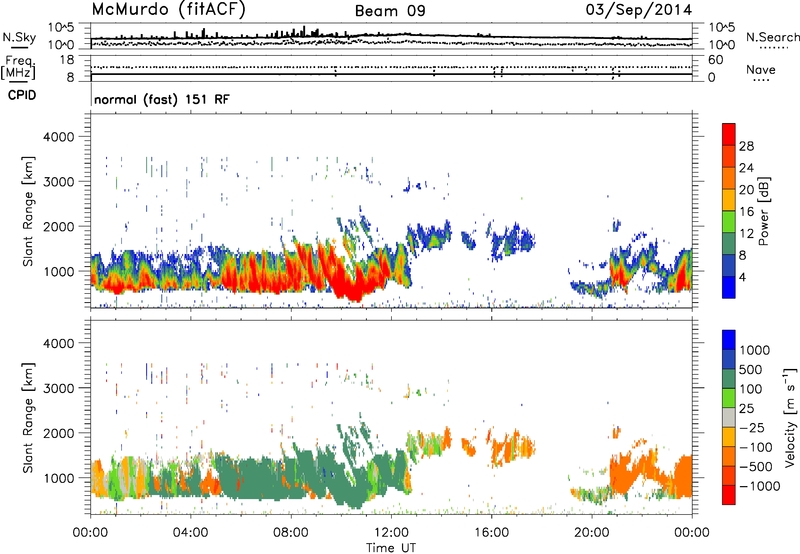
Task: Click the gray -25 to 25 velocity colorbar segment
Action: 729,417
